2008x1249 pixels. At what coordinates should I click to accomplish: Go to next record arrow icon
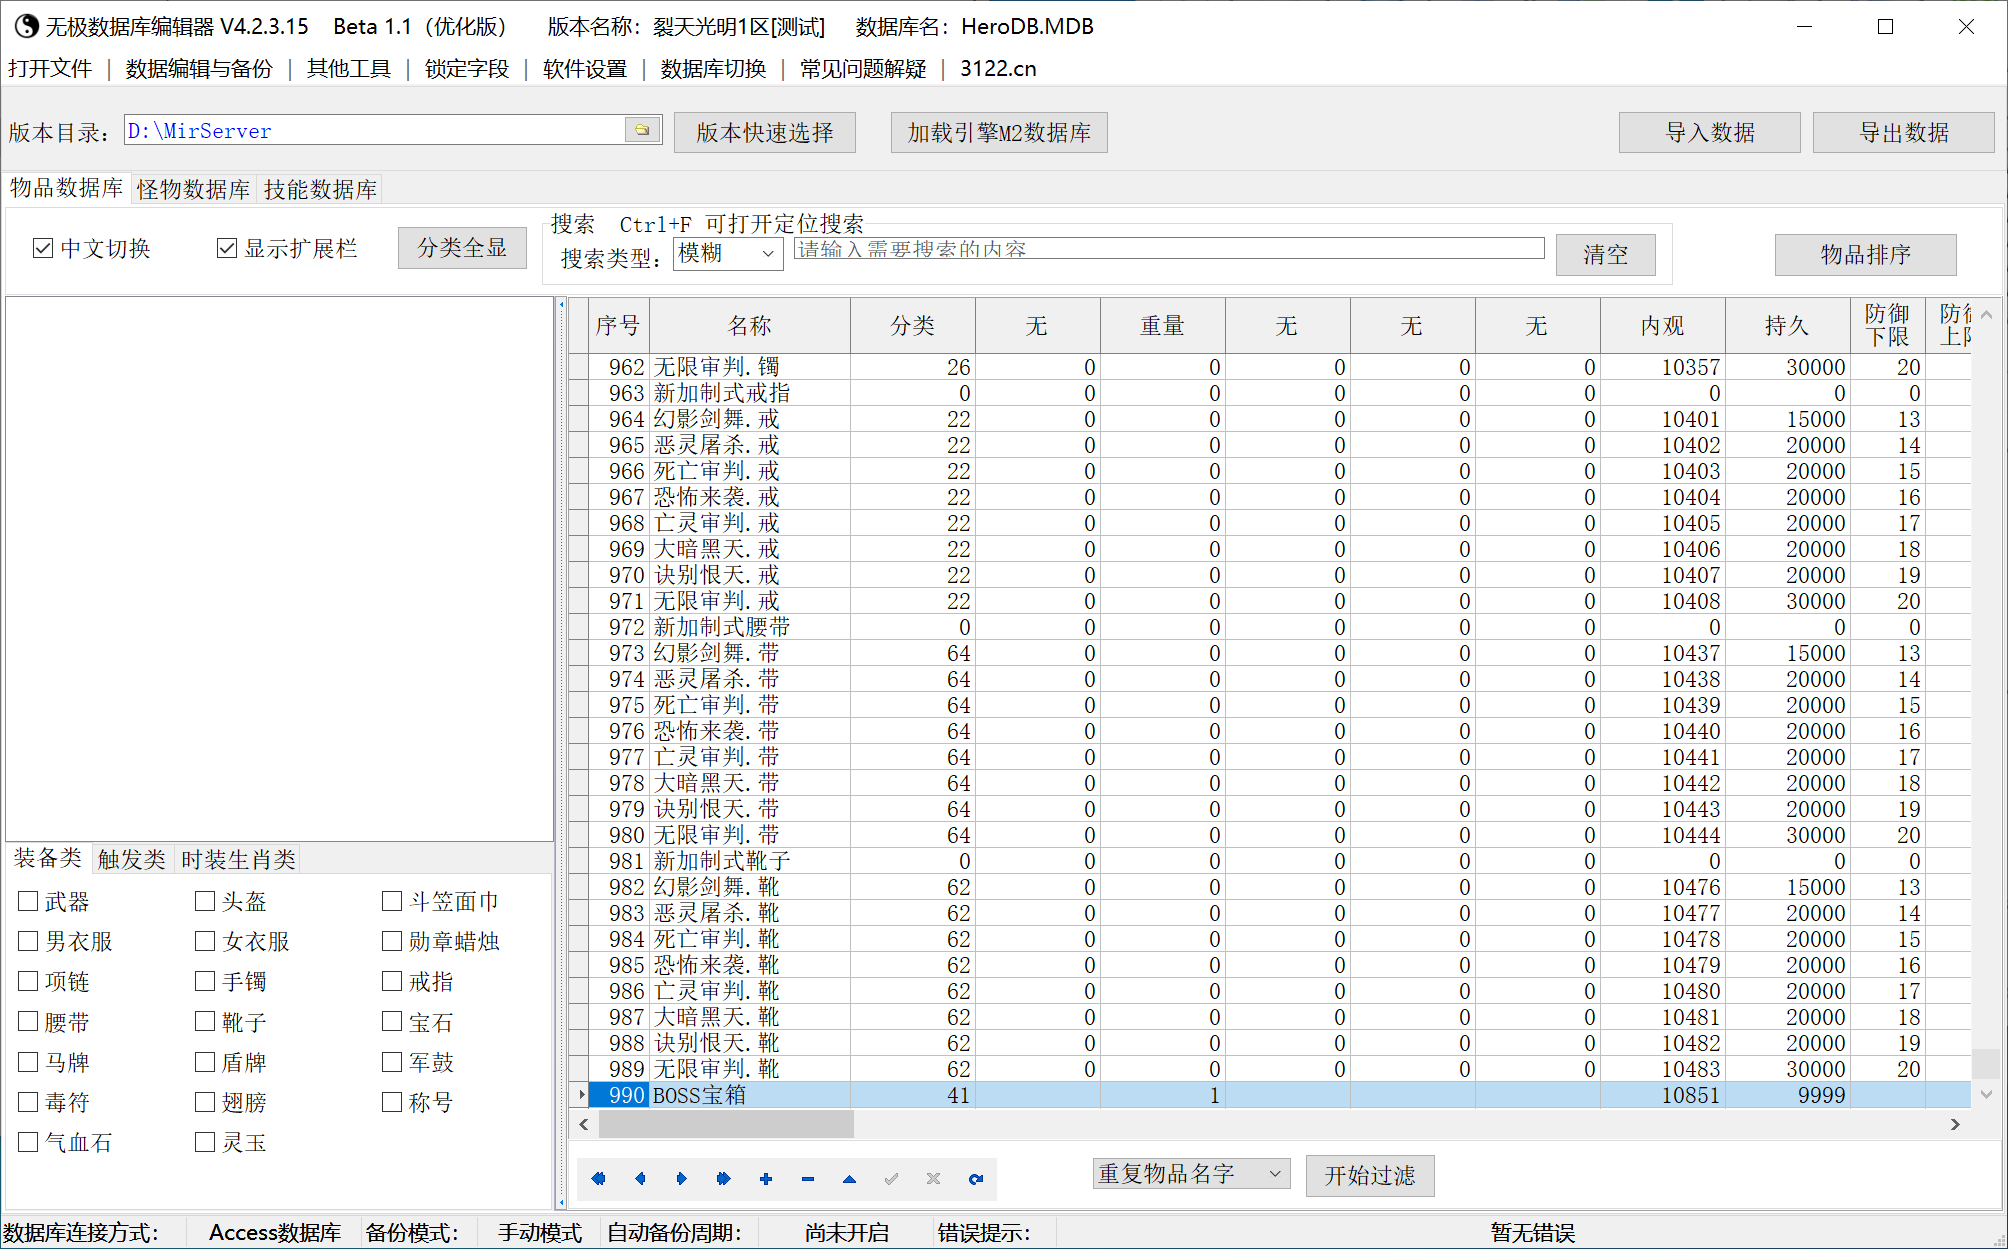pyautogui.click(x=682, y=1179)
